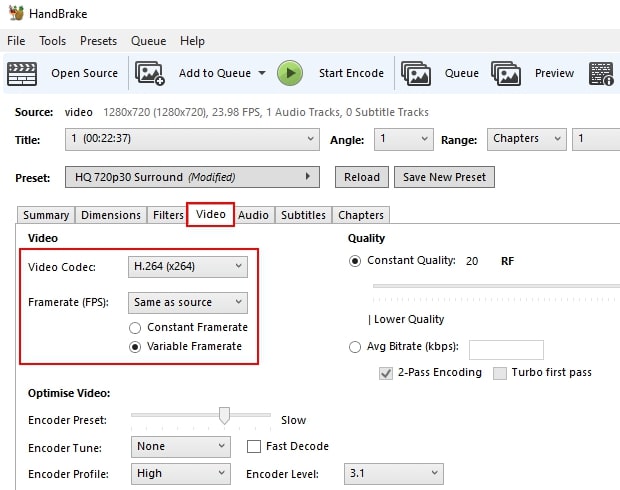Expand the Encoder Tune None dropdown
This screenshot has height=490, width=620.
(x=181, y=447)
